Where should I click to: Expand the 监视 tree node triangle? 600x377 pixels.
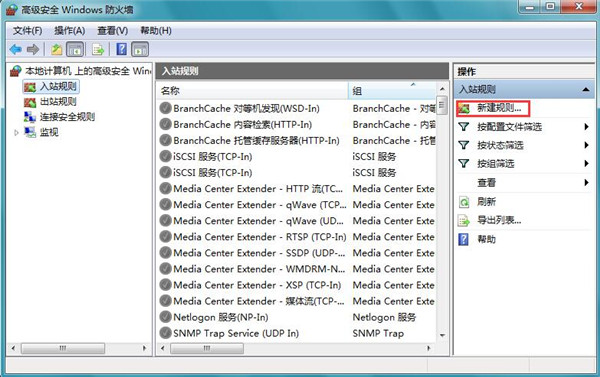click(16, 132)
